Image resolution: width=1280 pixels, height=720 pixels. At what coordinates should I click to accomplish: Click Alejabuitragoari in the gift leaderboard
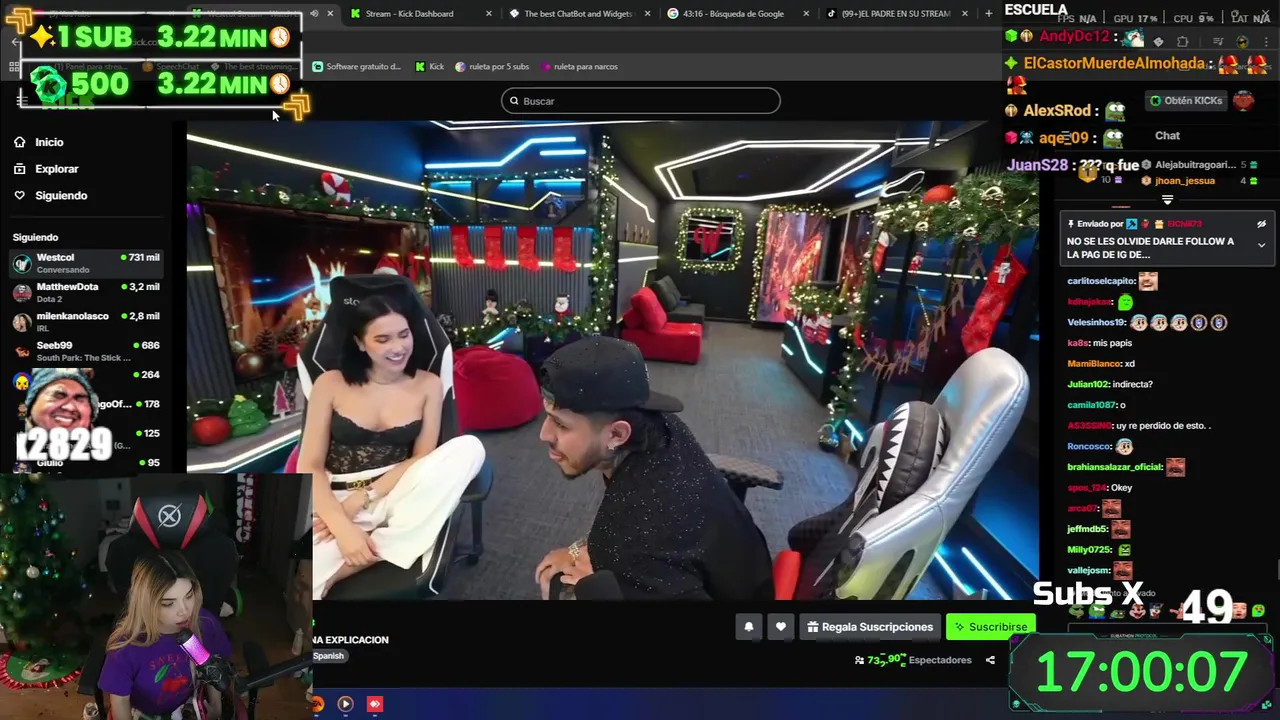[x=1195, y=165]
